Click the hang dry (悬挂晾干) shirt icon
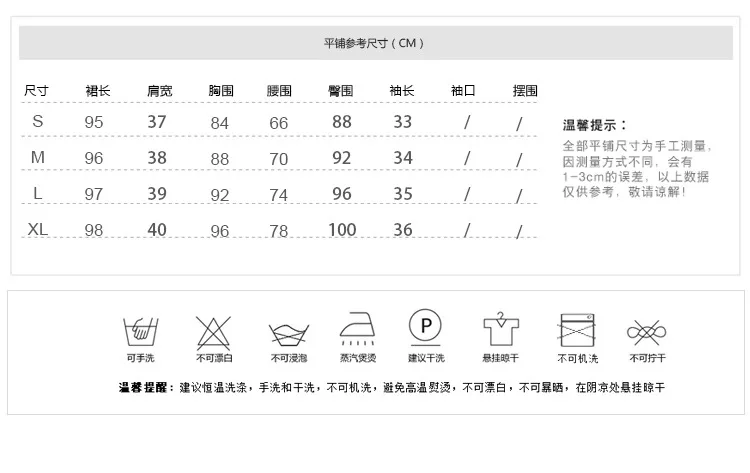 point(500,329)
